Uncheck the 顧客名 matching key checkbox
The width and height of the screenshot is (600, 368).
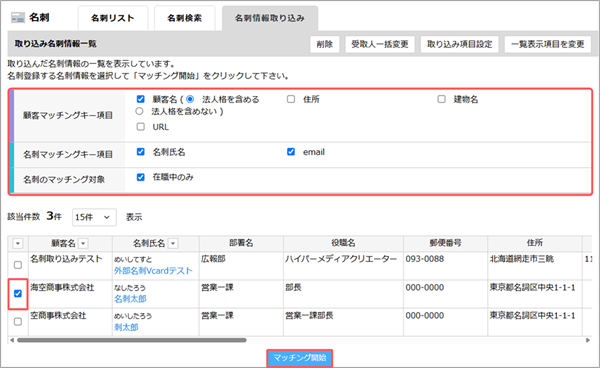(x=140, y=99)
